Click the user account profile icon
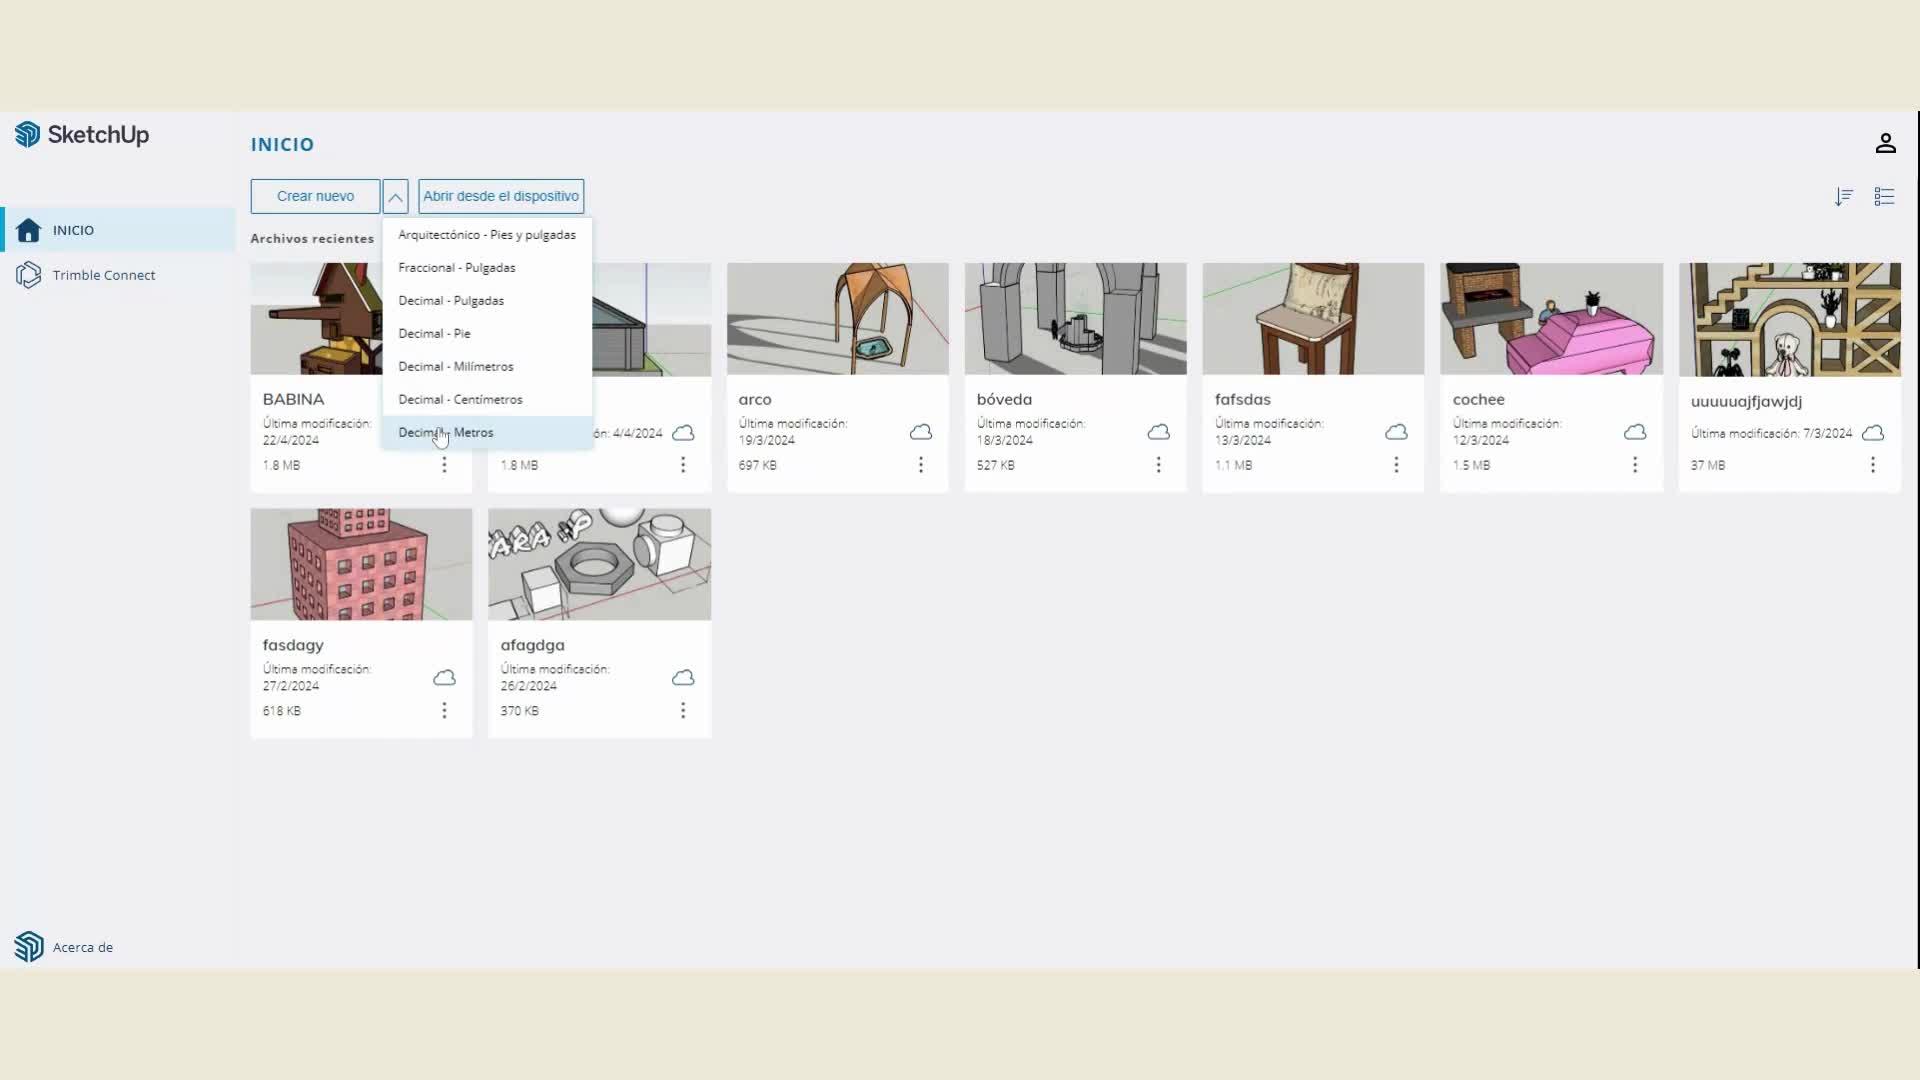Image resolution: width=1920 pixels, height=1080 pixels. tap(1885, 144)
